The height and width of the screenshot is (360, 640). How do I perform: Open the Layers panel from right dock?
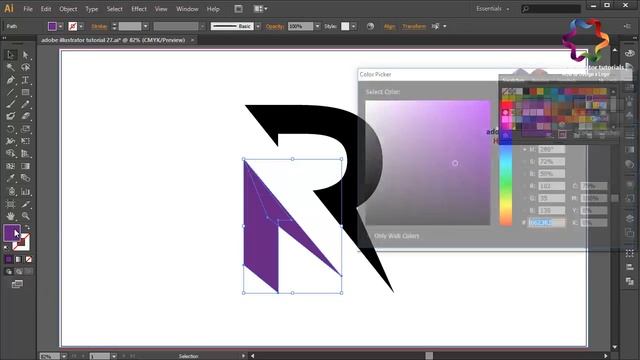[629, 219]
